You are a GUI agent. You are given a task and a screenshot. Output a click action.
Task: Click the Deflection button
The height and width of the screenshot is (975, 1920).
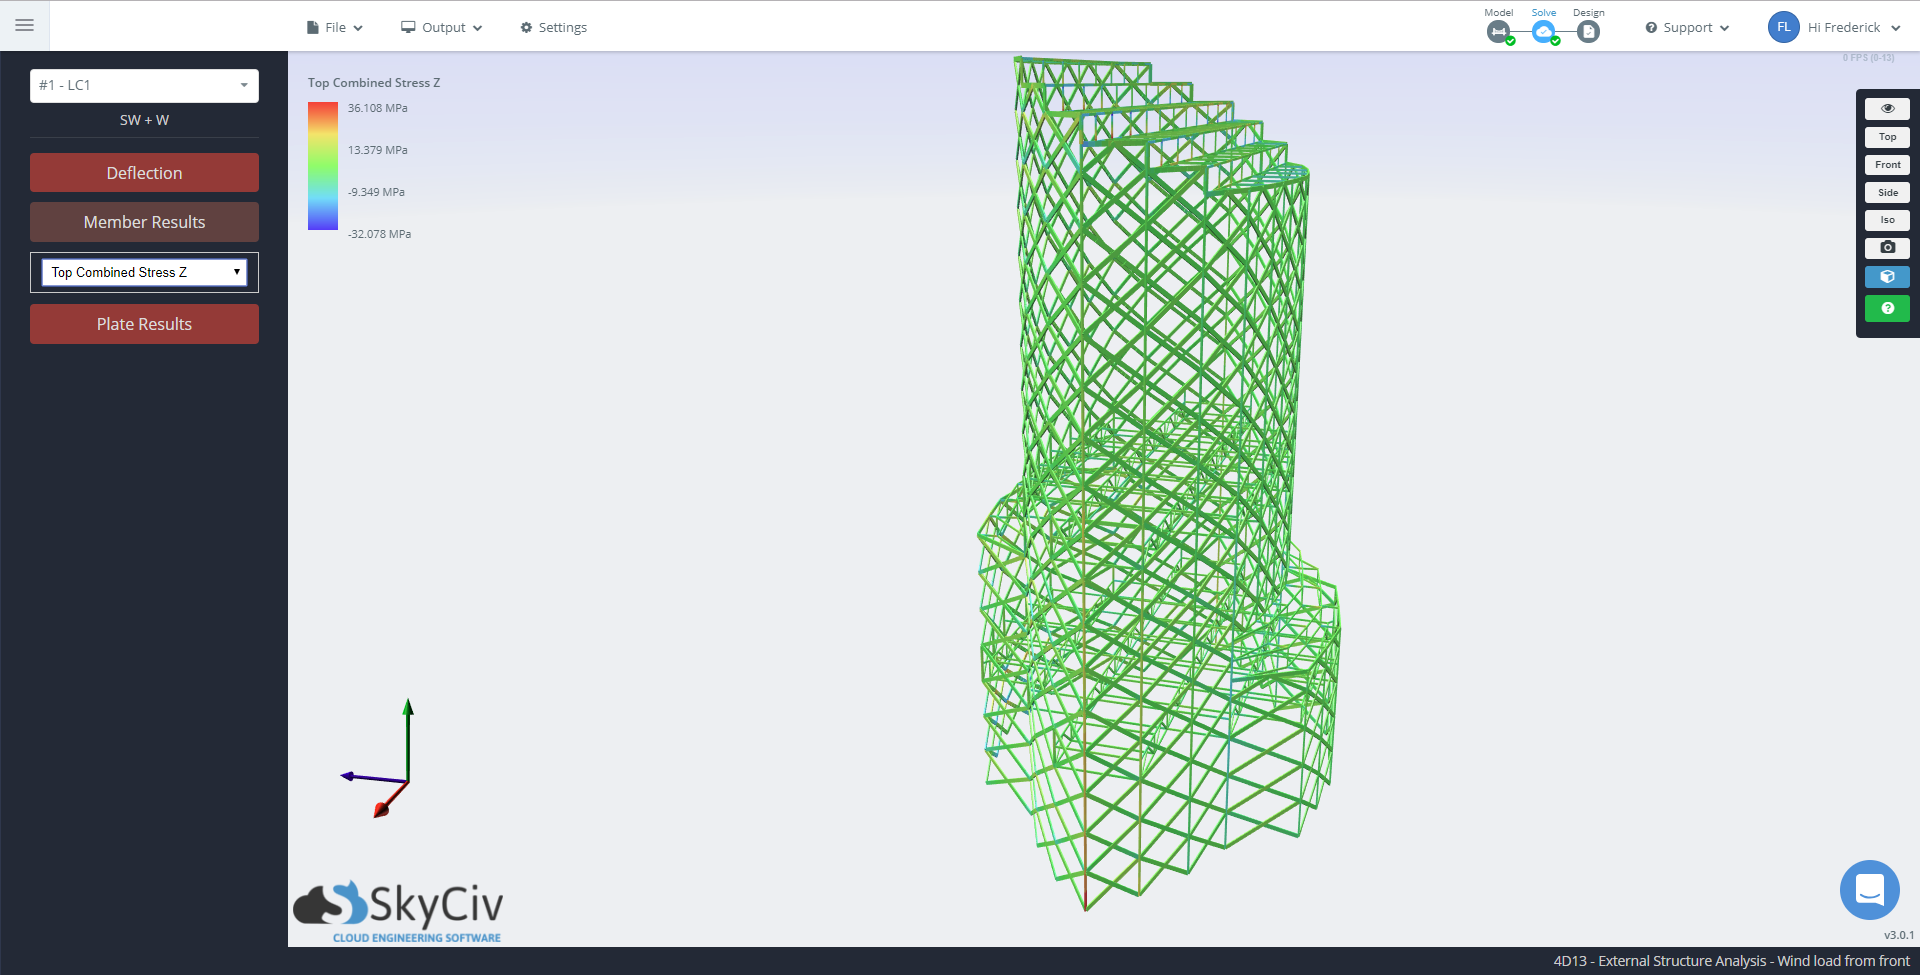point(144,173)
